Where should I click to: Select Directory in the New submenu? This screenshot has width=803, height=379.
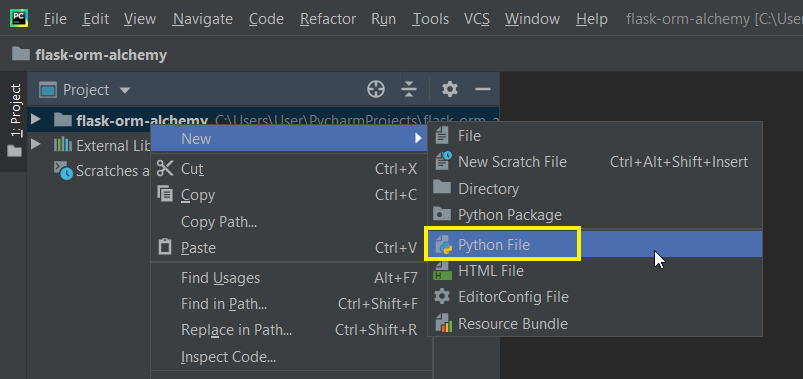(595, 188)
